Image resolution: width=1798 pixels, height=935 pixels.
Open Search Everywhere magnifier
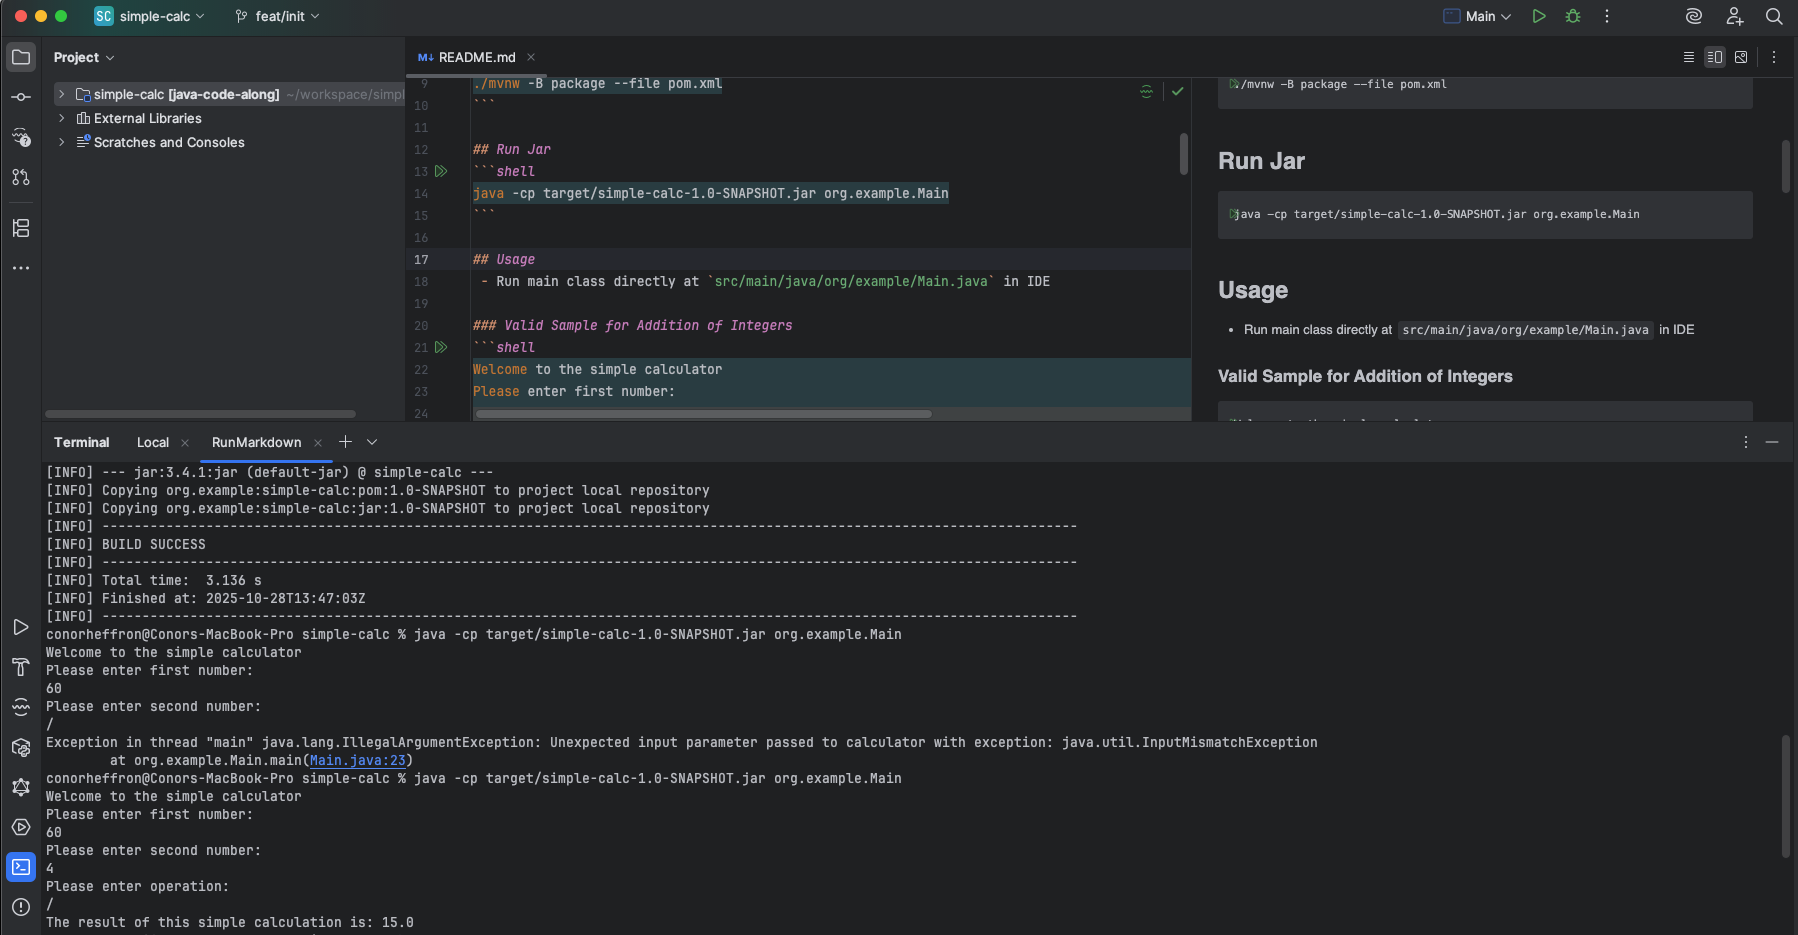pos(1773,16)
